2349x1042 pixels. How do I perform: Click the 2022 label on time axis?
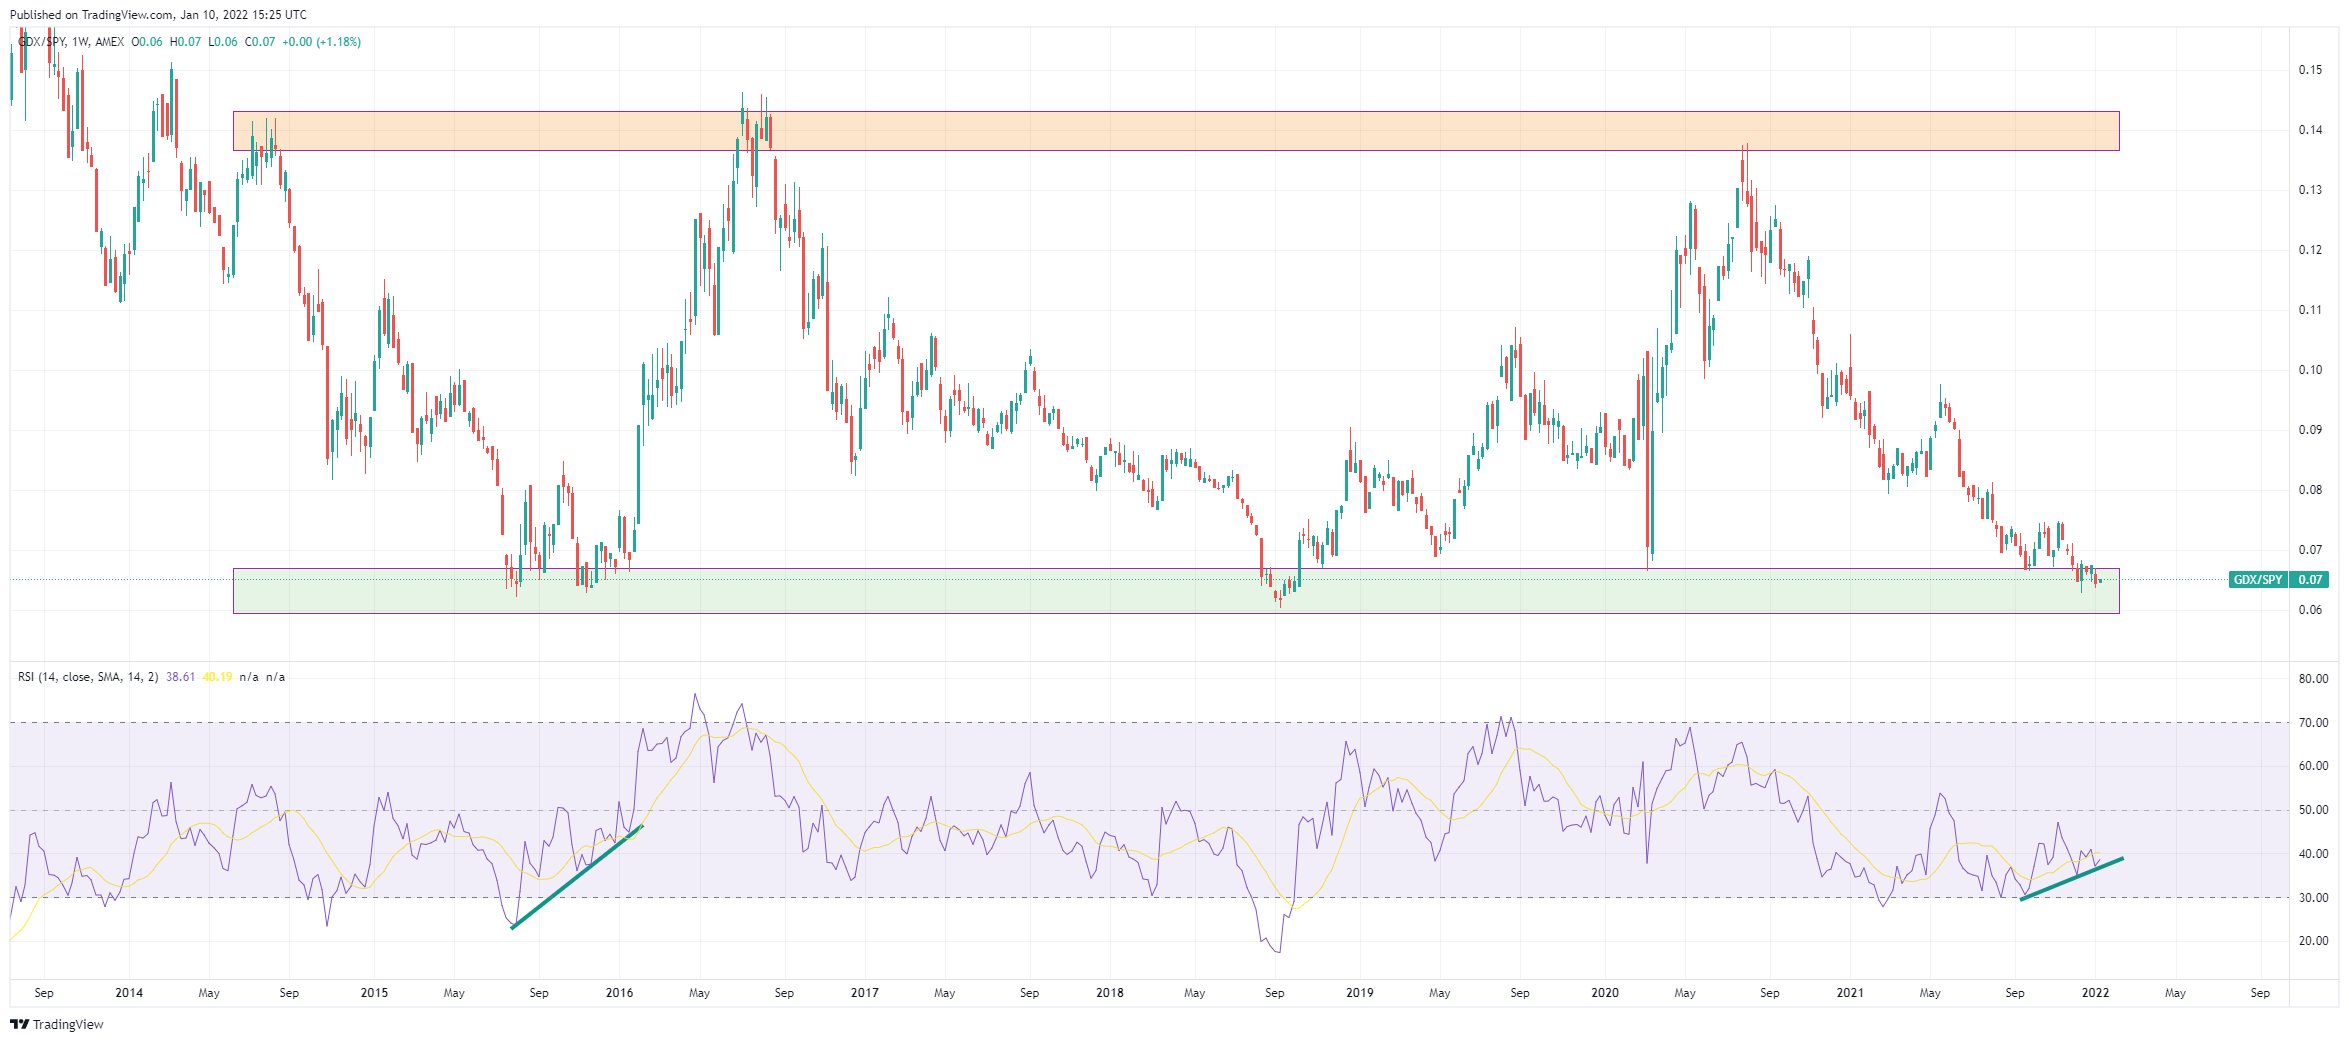[x=2095, y=993]
